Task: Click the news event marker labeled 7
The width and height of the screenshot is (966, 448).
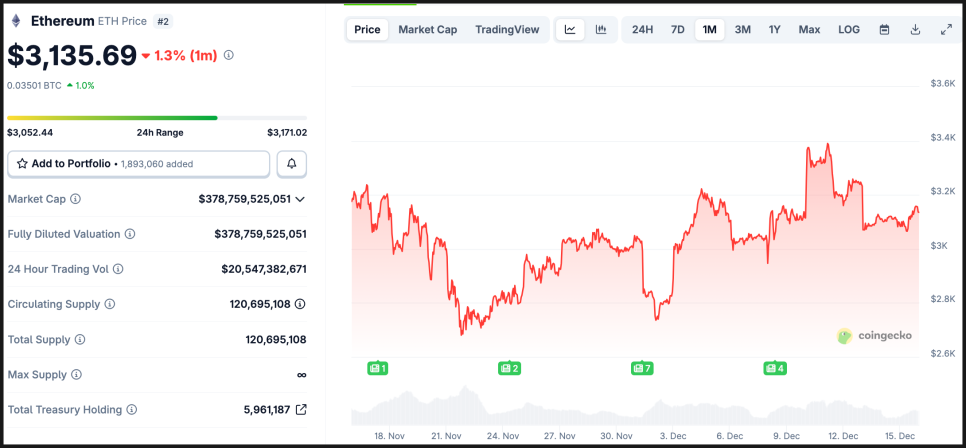Action: click(x=642, y=368)
